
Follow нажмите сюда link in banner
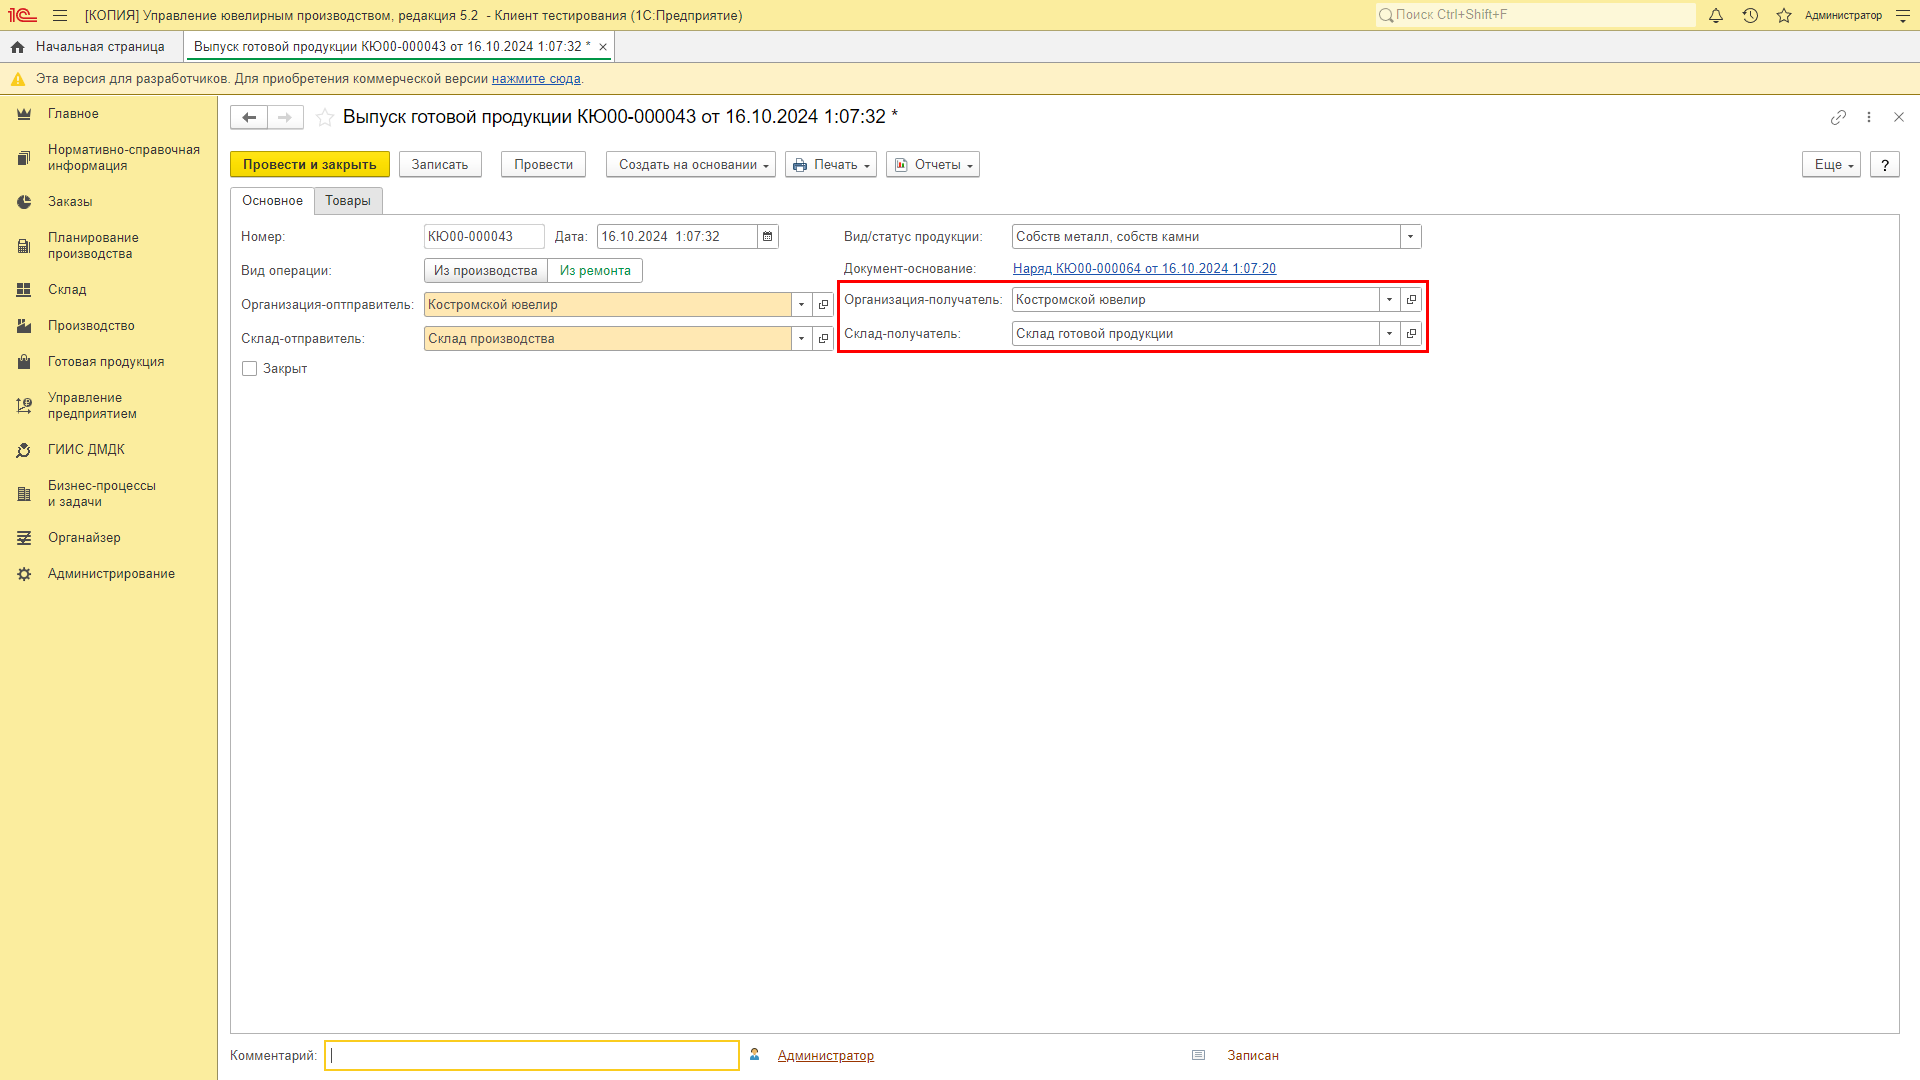[x=536, y=79]
